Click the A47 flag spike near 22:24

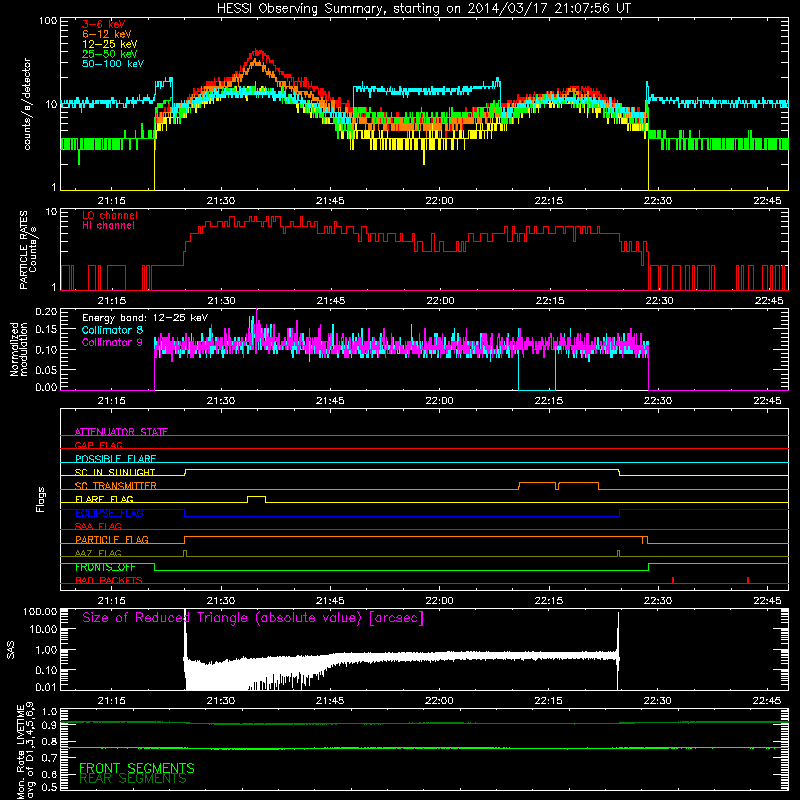618,553
